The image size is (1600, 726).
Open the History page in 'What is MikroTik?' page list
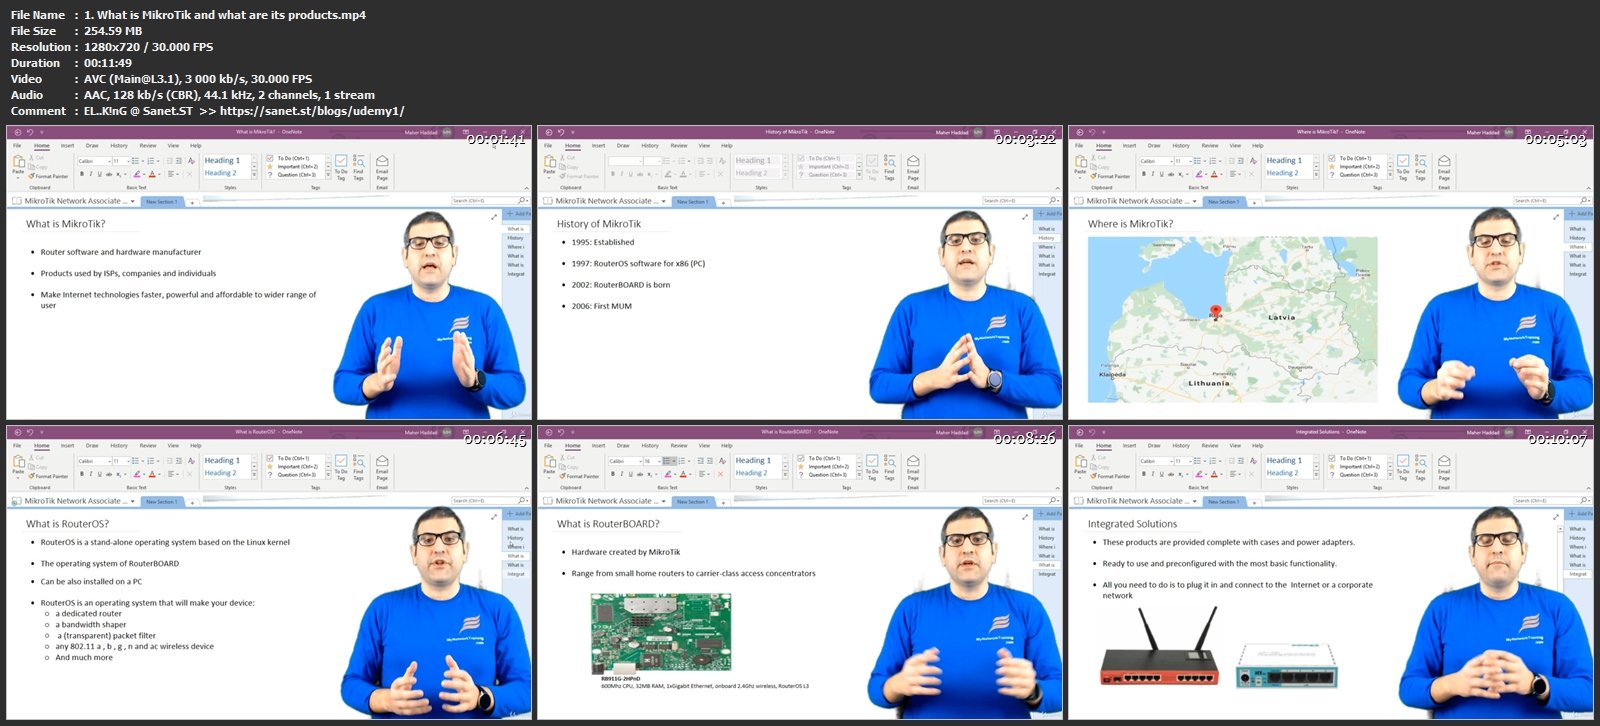pyautogui.click(x=515, y=238)
